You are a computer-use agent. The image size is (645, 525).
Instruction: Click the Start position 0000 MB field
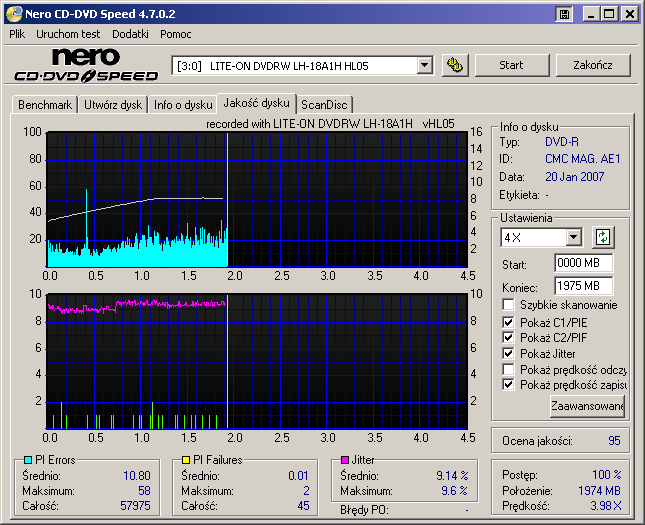(583, 263)
